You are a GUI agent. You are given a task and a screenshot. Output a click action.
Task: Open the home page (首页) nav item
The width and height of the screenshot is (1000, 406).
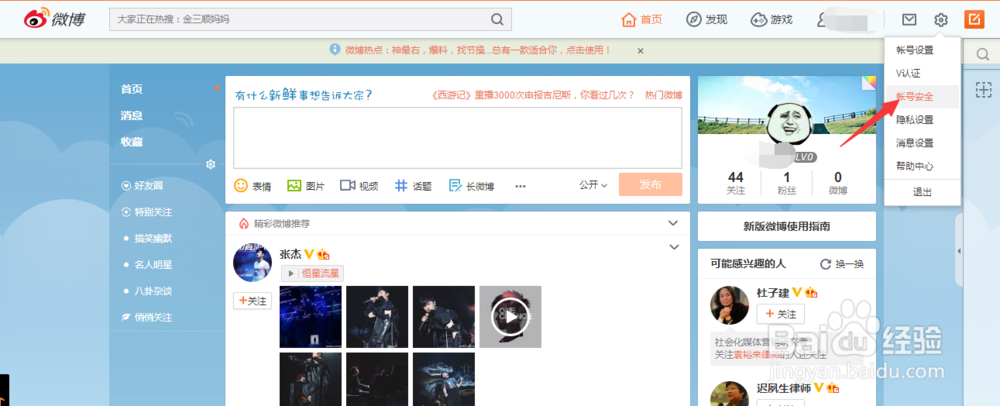(x=642, y=19)
